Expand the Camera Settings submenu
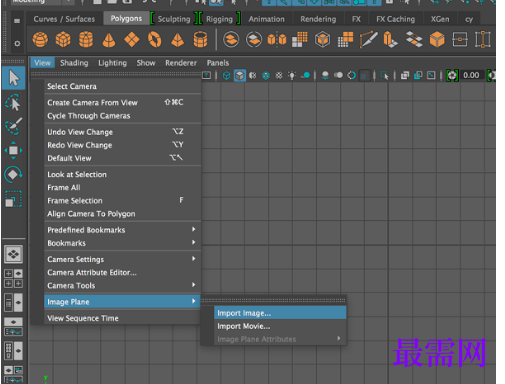 tap(122, 259)
